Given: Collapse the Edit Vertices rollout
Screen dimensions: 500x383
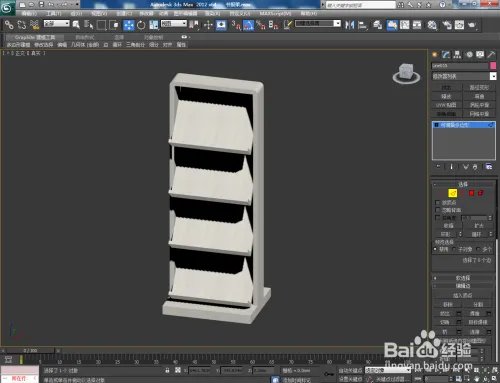Looking at the screenshot, I should pyautogui.click(x=463, y=286).
